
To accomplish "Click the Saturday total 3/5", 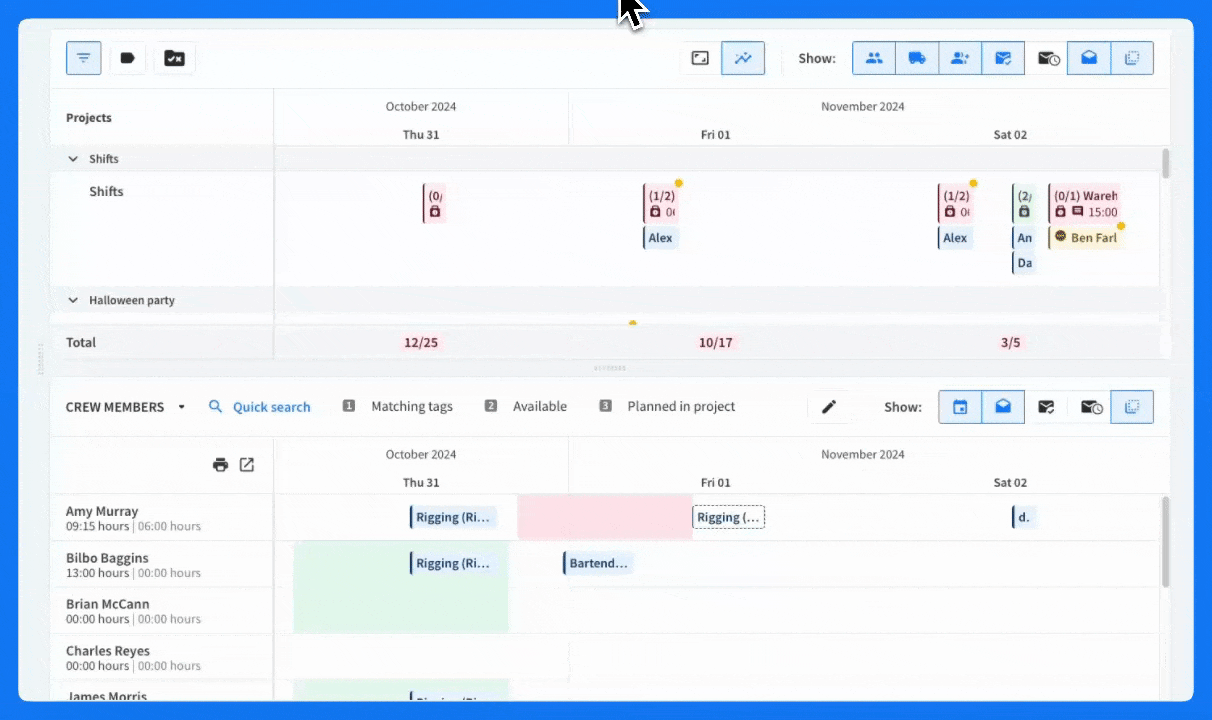I will [x=1011, y=343].
